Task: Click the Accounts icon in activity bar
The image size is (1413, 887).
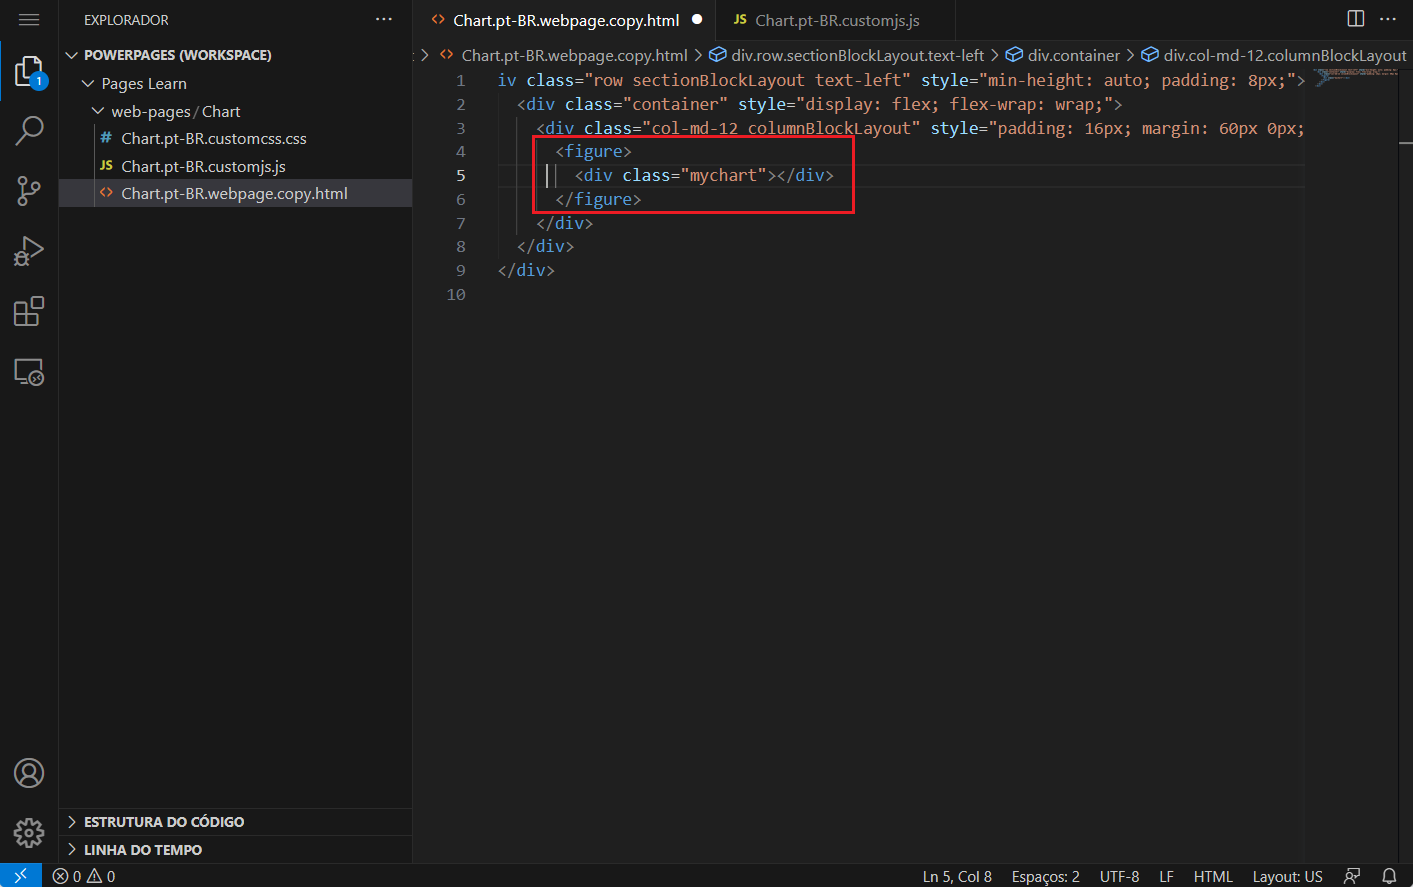Action: coord(29,773)
